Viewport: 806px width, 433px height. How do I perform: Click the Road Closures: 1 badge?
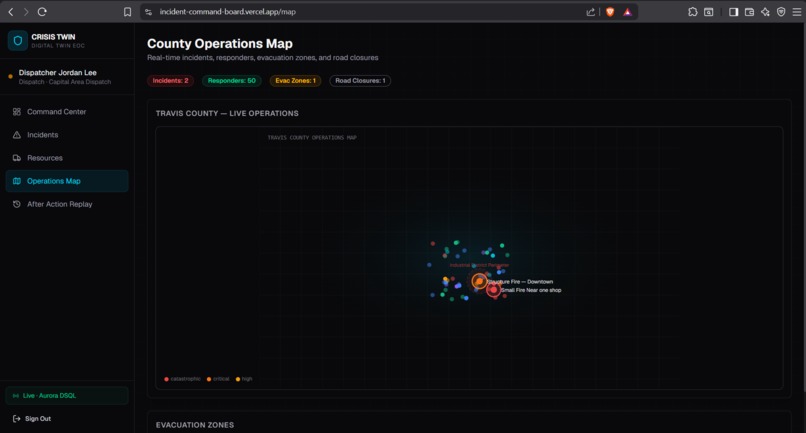tap(360, 81)
